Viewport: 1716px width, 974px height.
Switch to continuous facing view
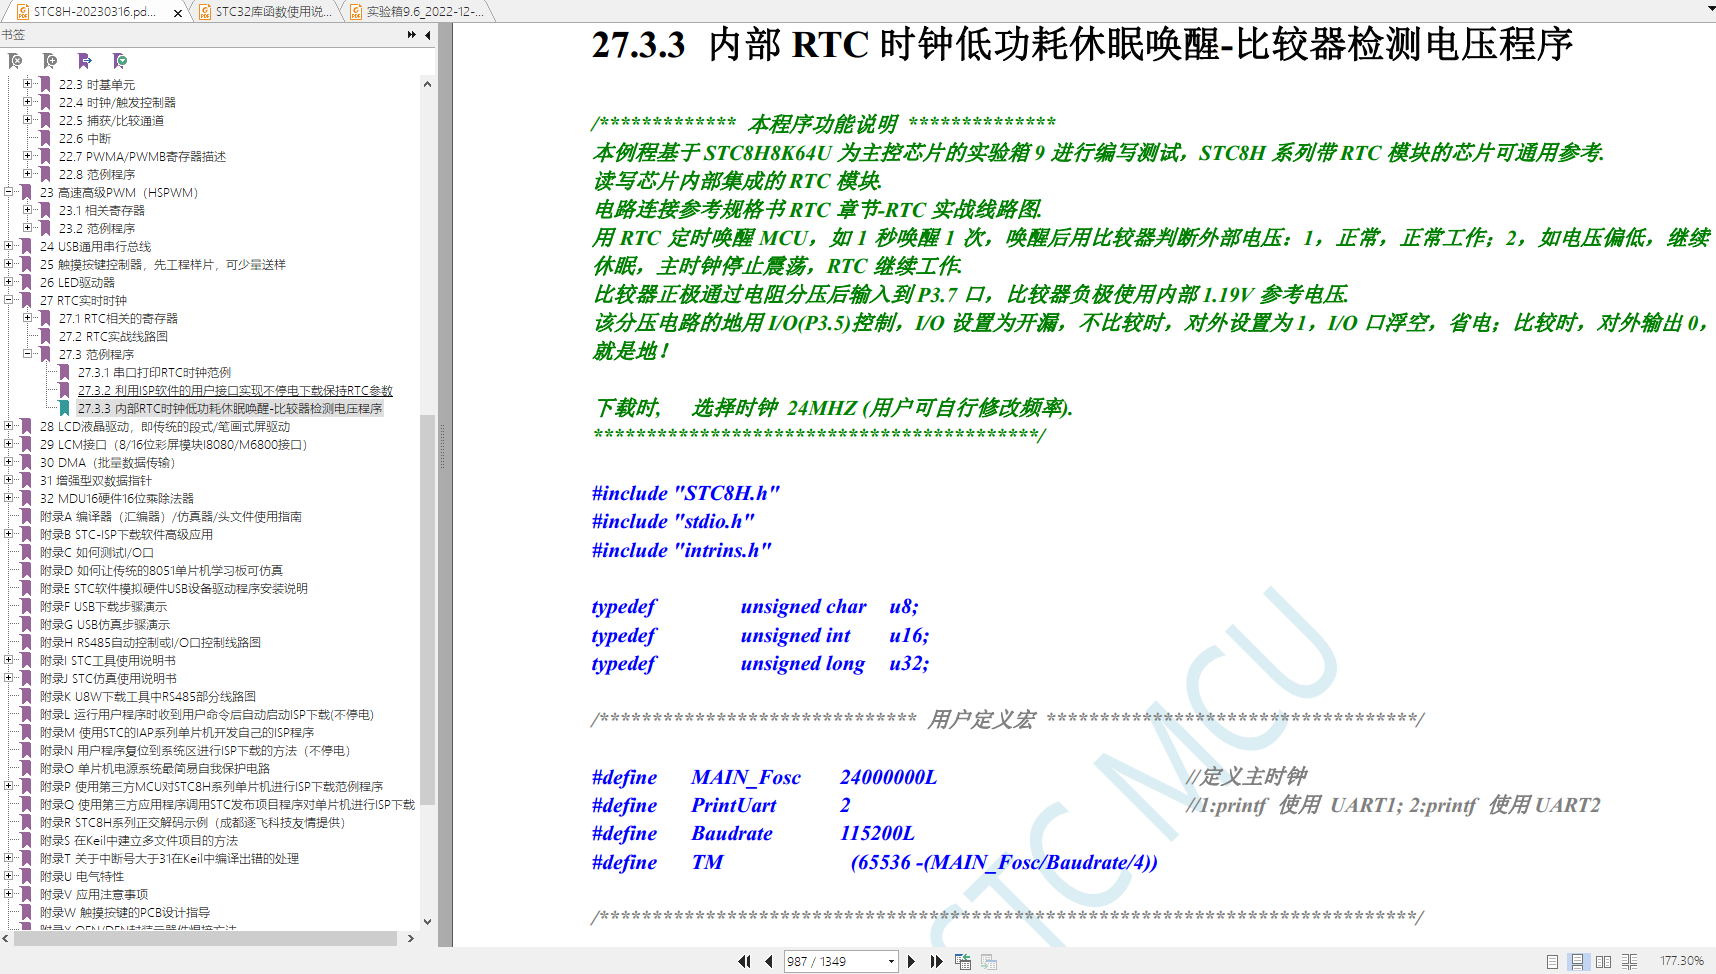click(x=1629, y=961)
